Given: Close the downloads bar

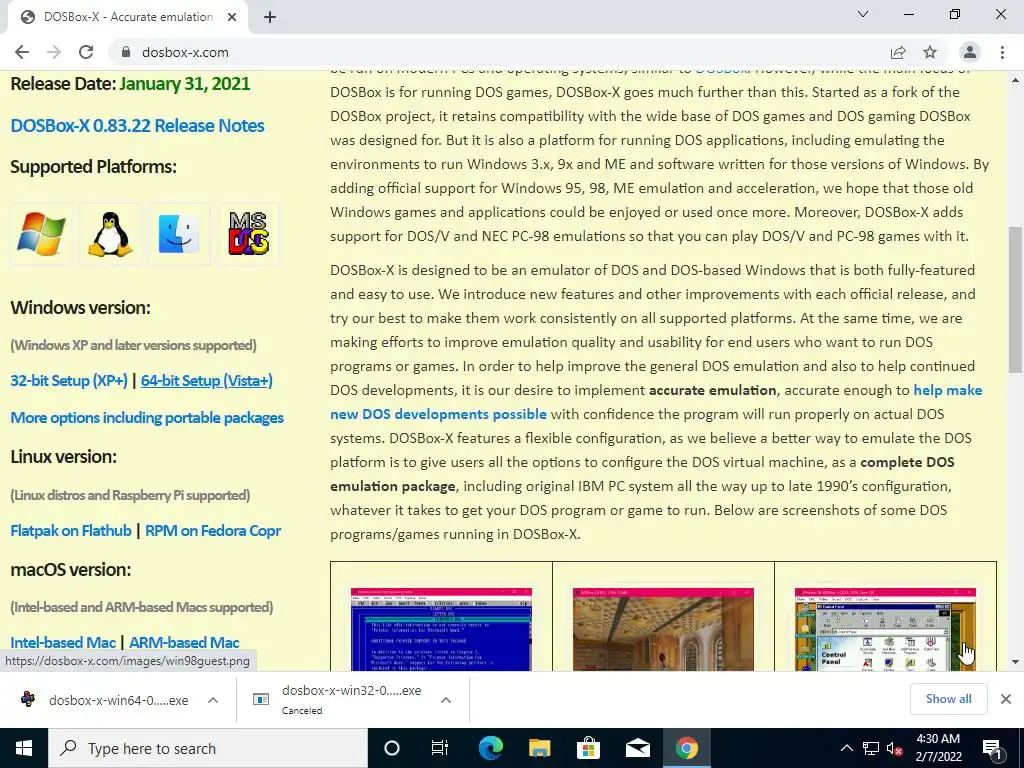Looking at the screenshot, I should [1006, 699].
